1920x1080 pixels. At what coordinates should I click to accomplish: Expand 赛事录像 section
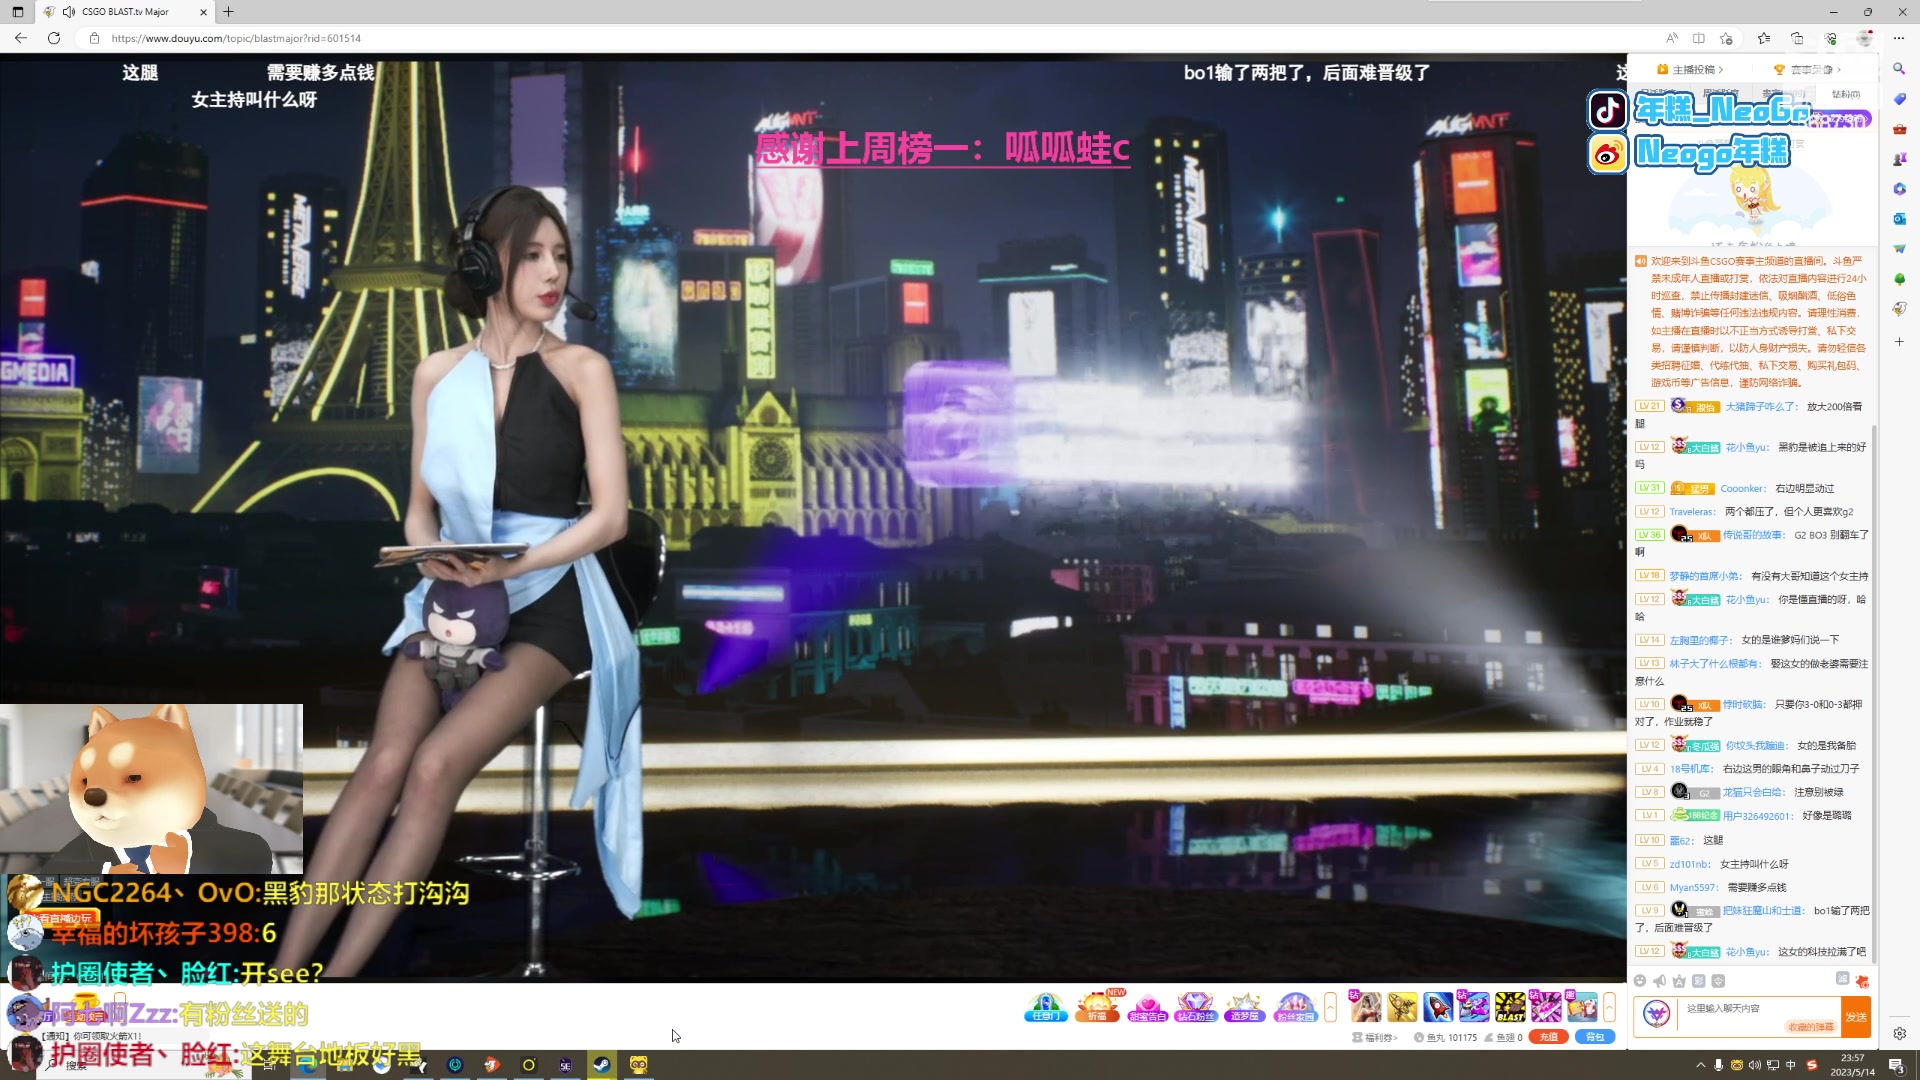point(1807,70)
